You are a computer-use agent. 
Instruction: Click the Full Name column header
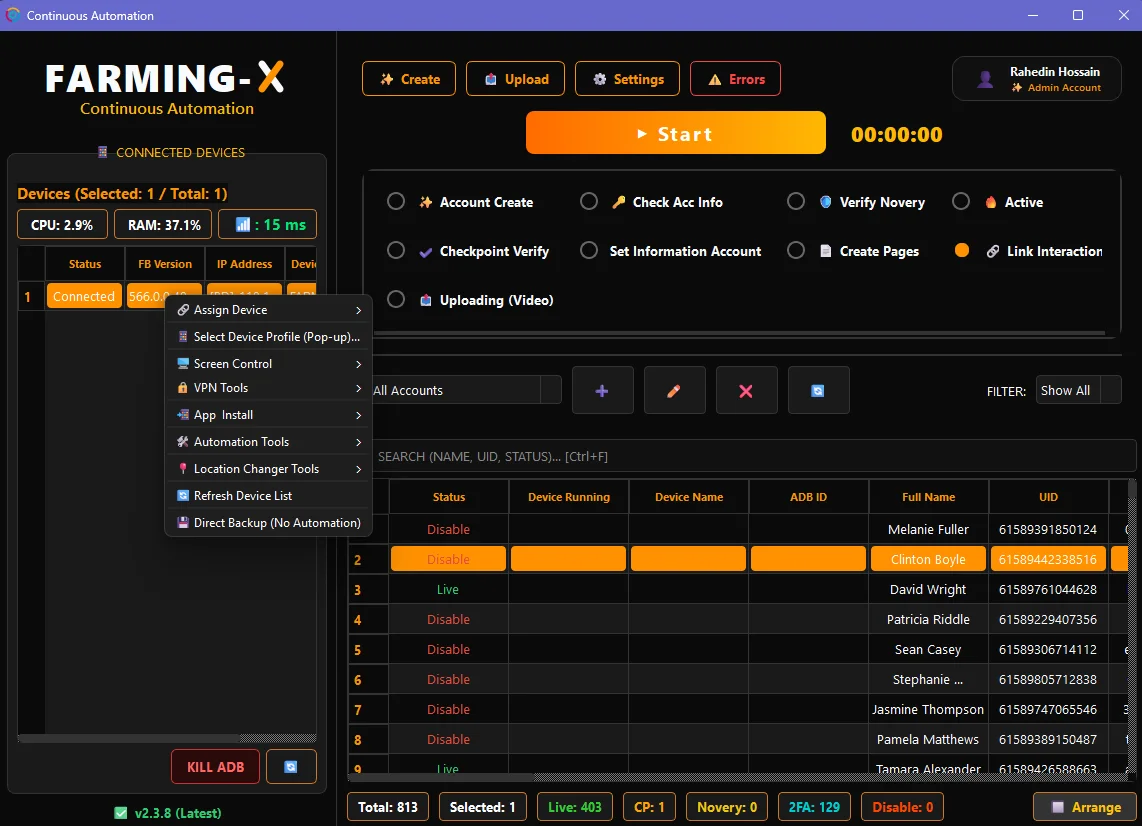pyautogui.click(x=929, y=497)
